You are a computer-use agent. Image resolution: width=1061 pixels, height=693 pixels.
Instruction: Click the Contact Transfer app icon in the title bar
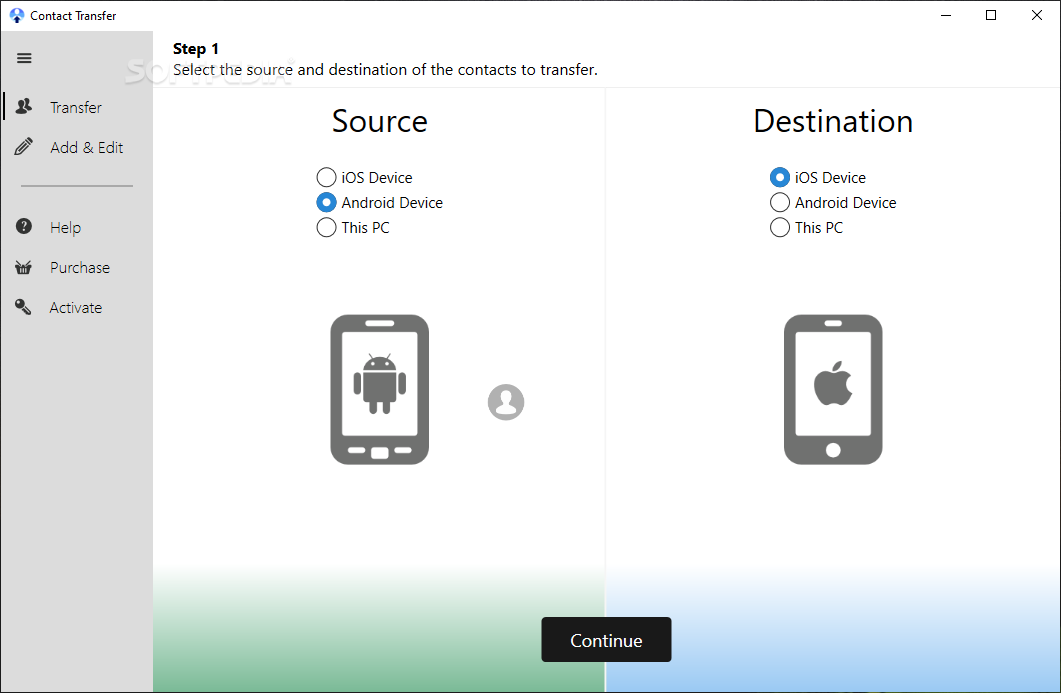(17, 15)
